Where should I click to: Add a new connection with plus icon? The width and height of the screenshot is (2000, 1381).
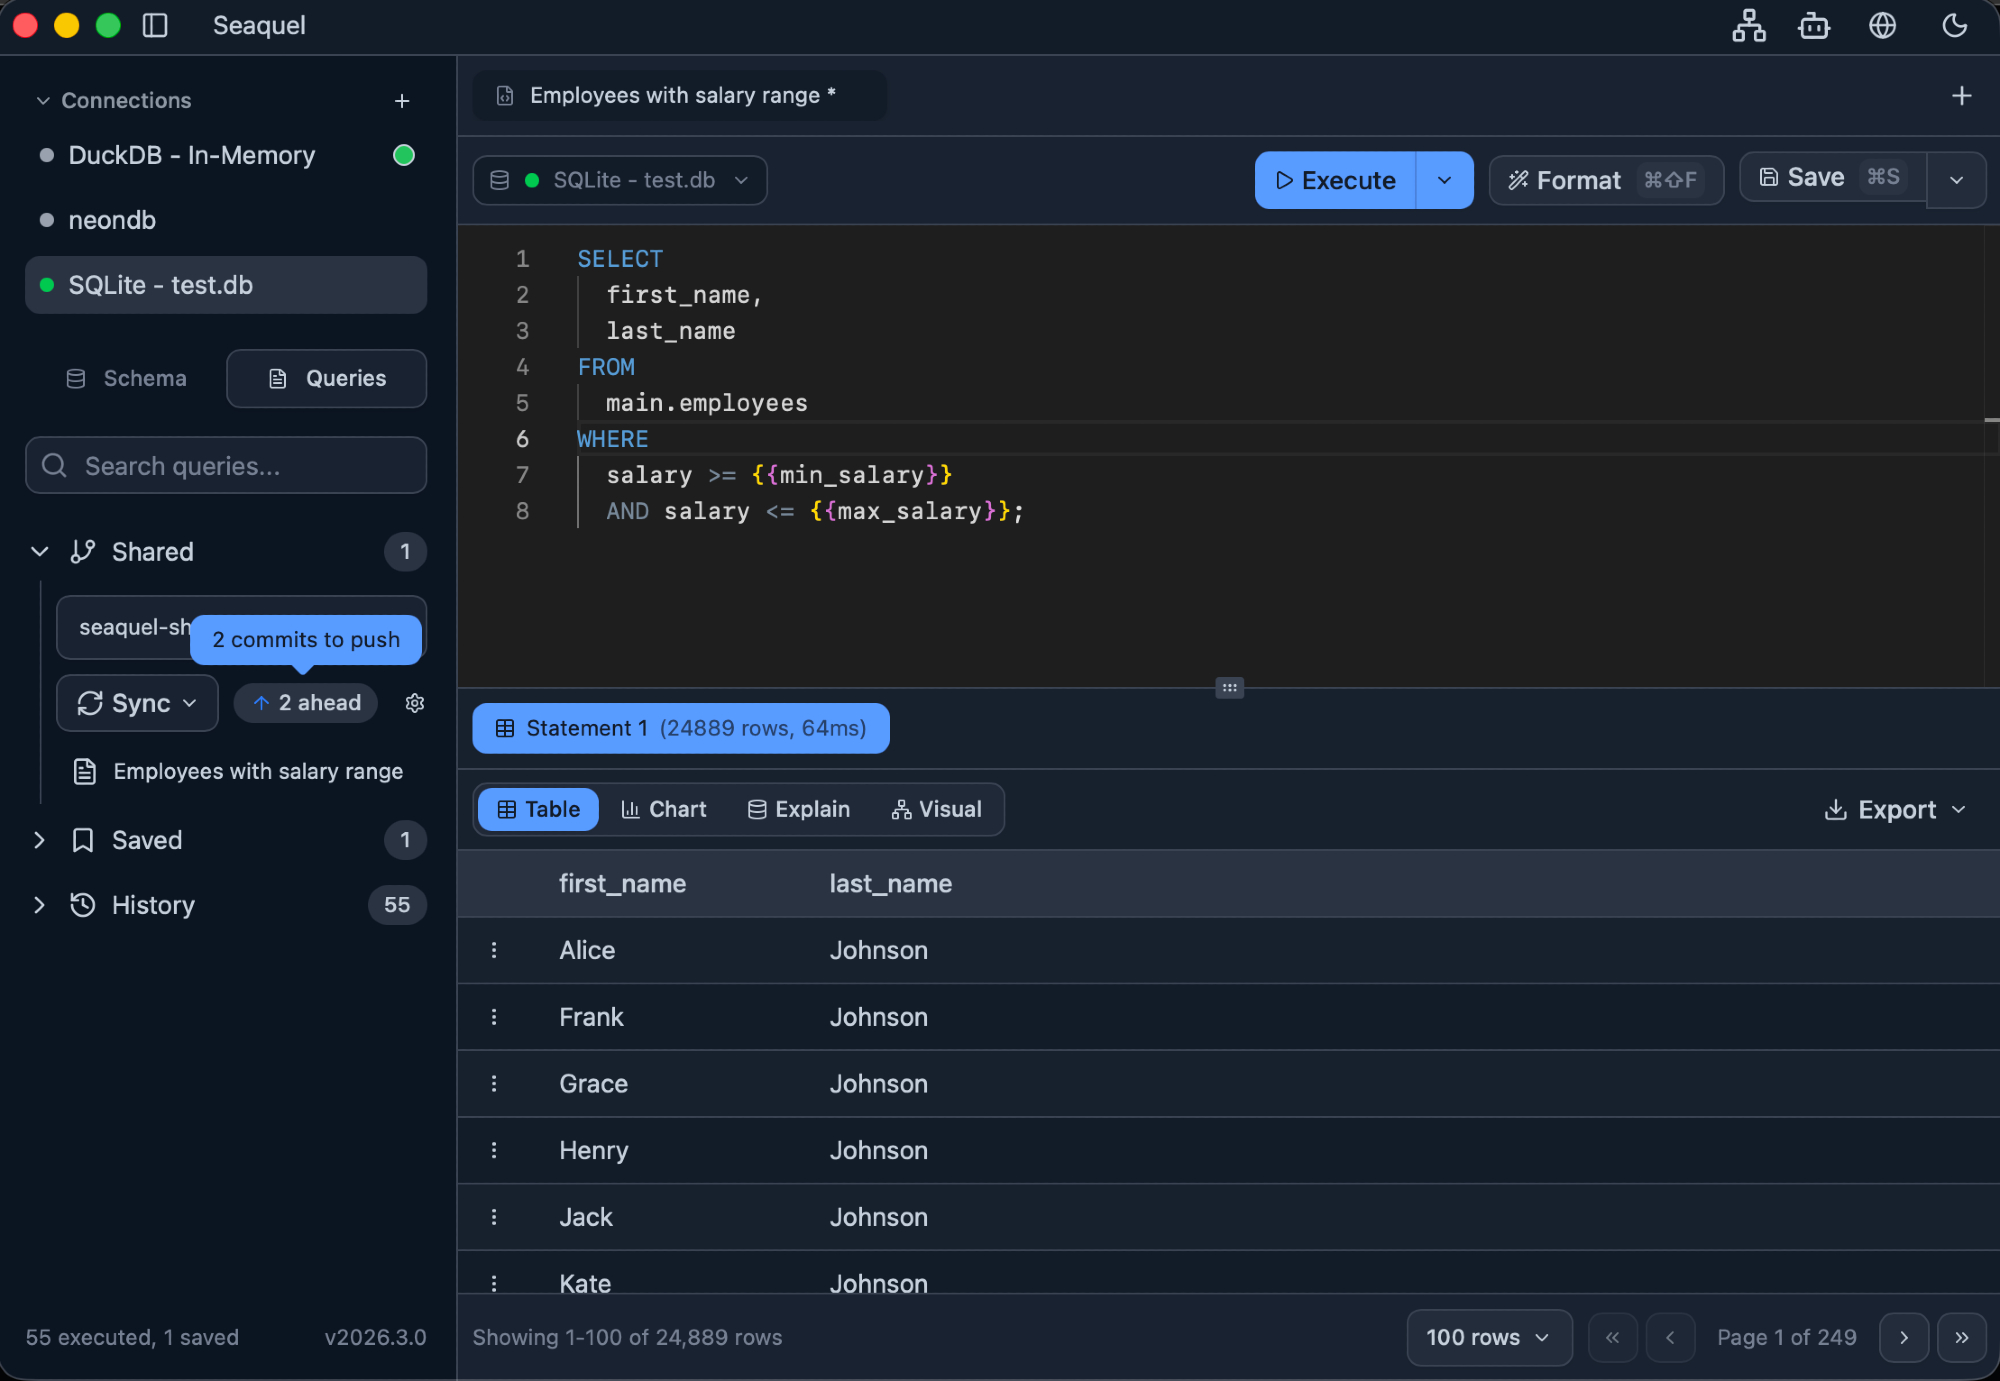coord(402,101)
